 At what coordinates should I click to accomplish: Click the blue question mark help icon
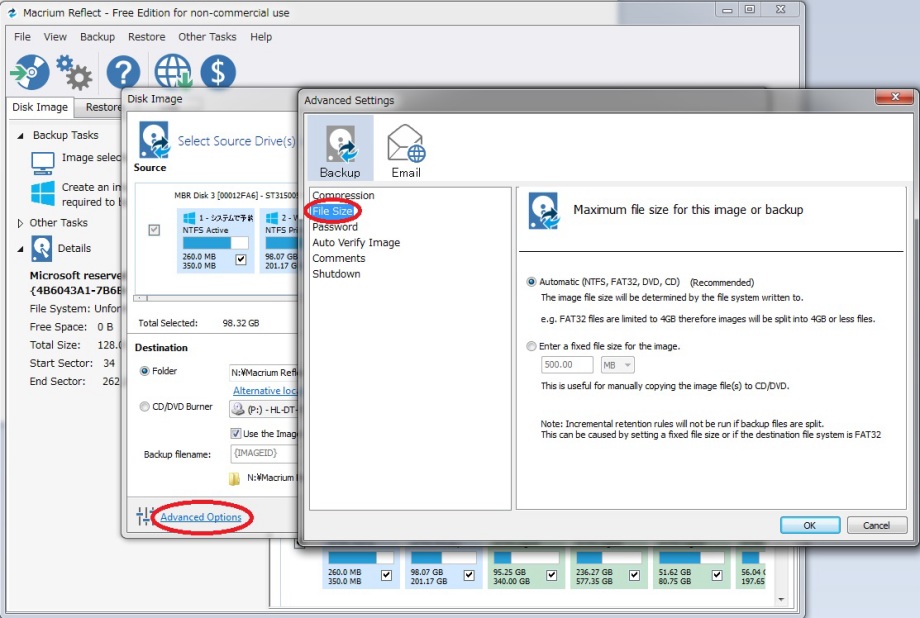[x=123, y=72]
